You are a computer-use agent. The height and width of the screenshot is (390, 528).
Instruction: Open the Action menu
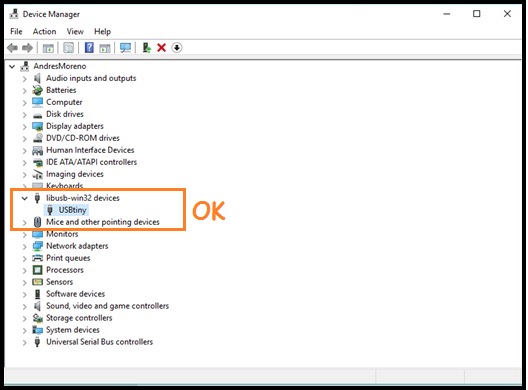point(44,32)
